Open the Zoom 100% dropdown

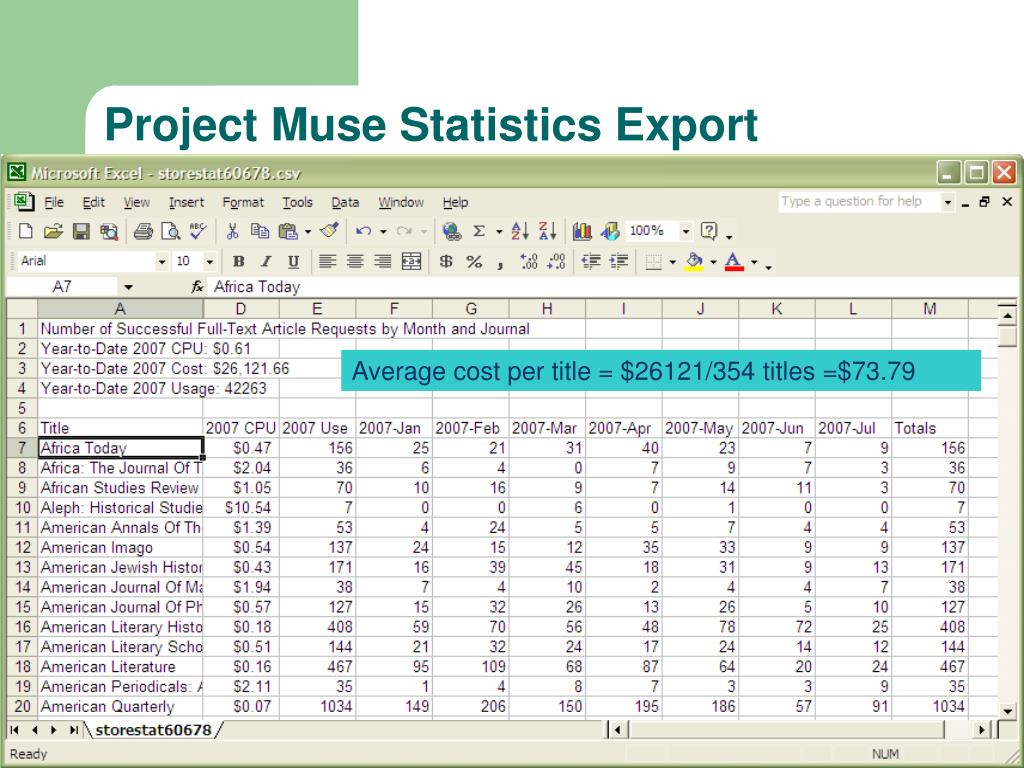tap(686, 231)
